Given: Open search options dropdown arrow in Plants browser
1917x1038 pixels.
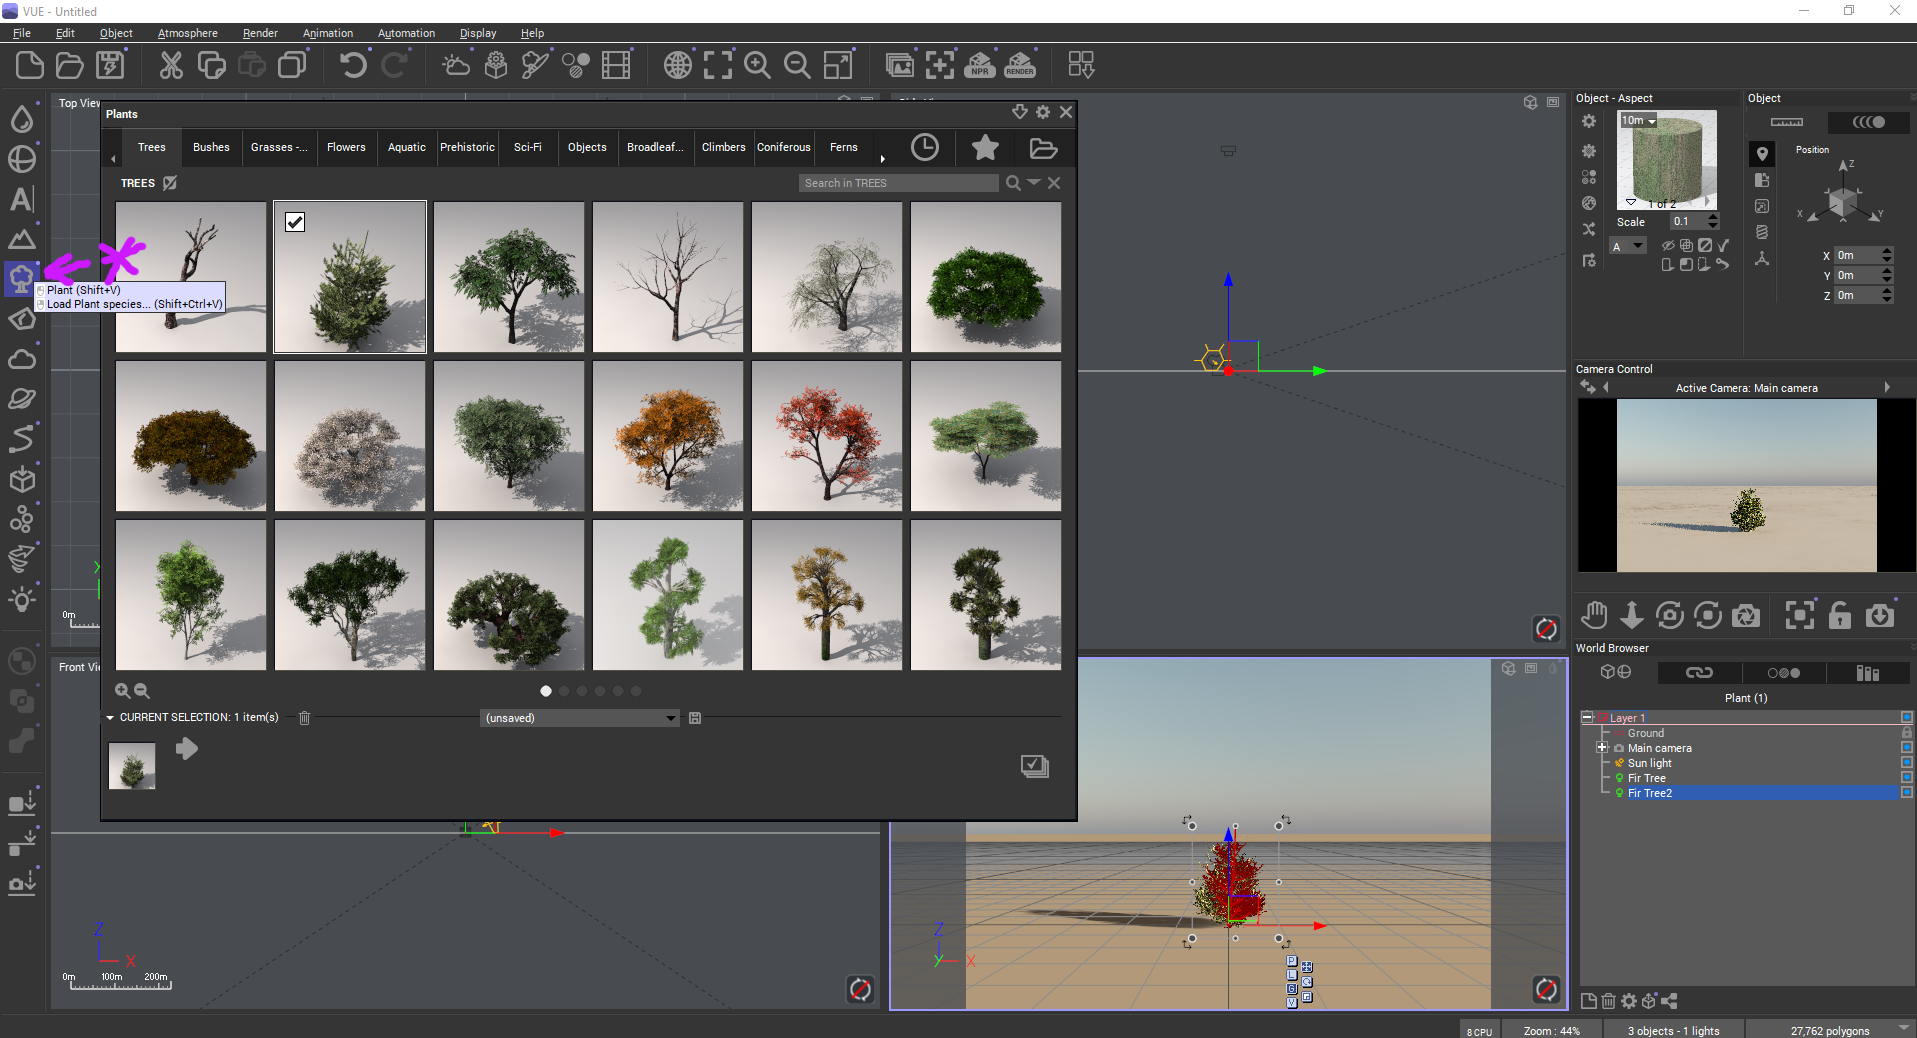Looking at the screenshot, I should 1034,182.
